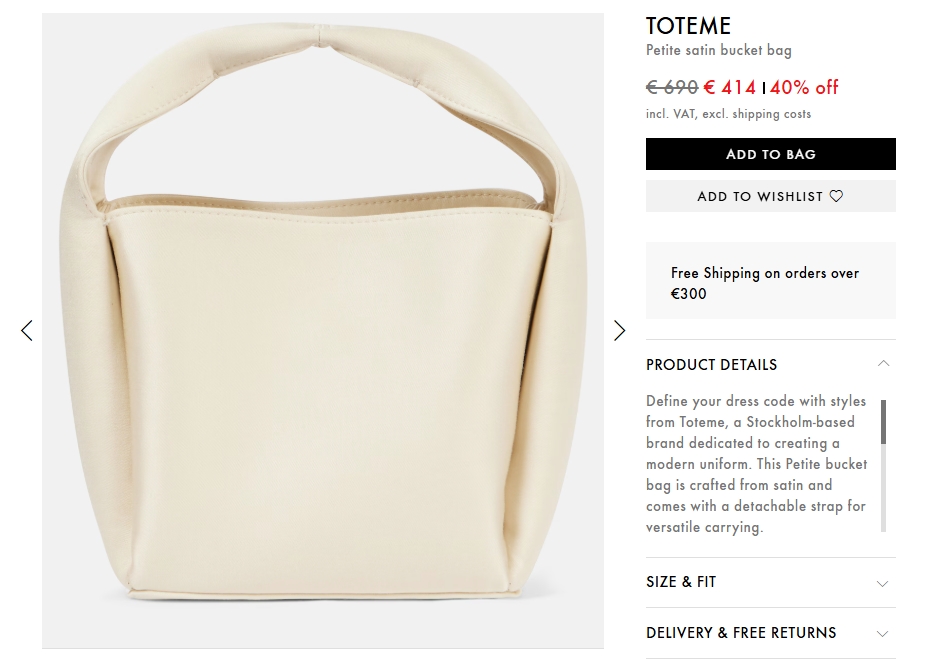Viewport: 930px width, 665px height.
Task: Click the heart icon on the wishlist button
Action: pyautogui.click(x=836, y=196)
